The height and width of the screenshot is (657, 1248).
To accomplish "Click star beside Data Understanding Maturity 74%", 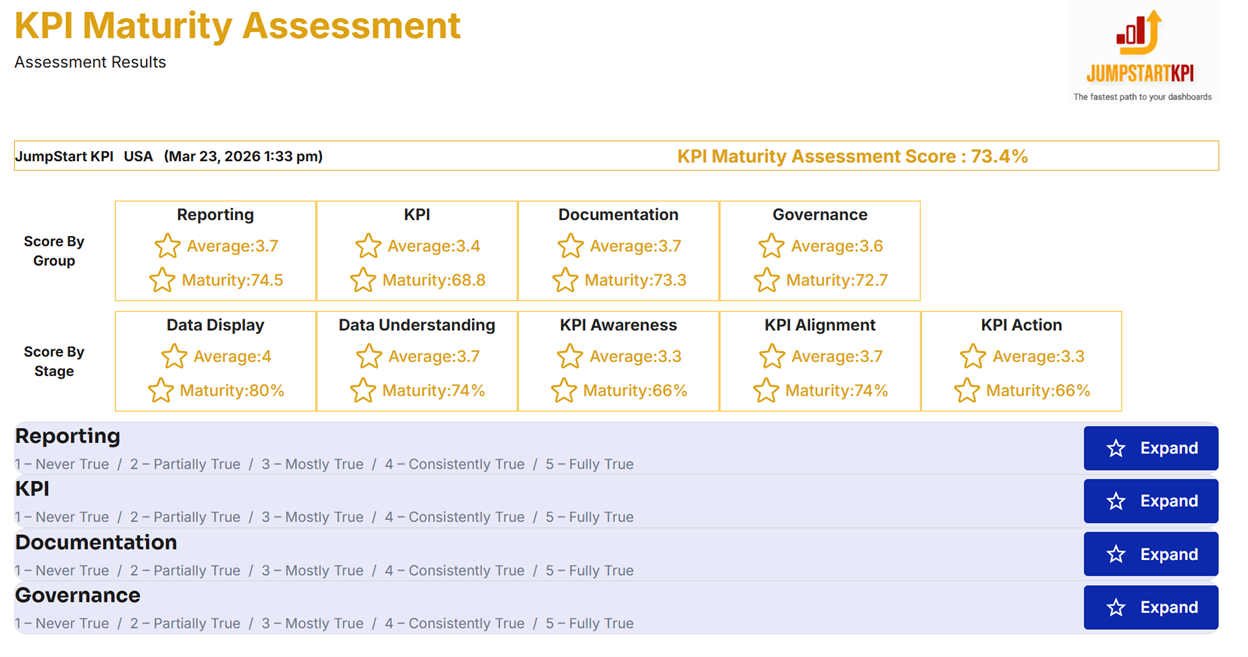I will pyautogui.click(x=363, y=390).
